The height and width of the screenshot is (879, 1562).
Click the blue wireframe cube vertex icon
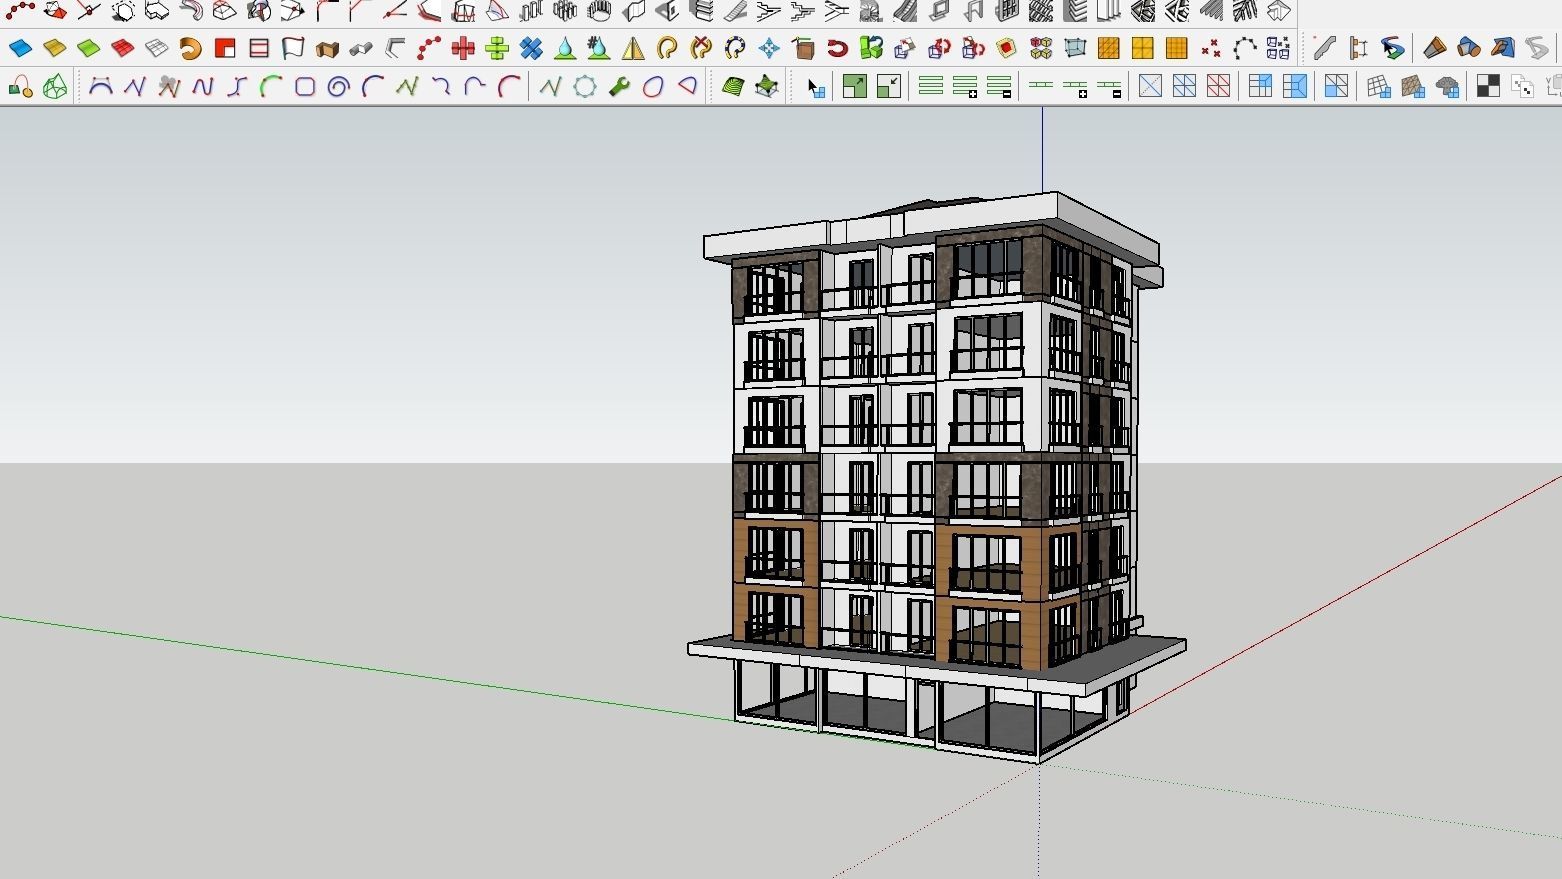tap(1075, 48)
